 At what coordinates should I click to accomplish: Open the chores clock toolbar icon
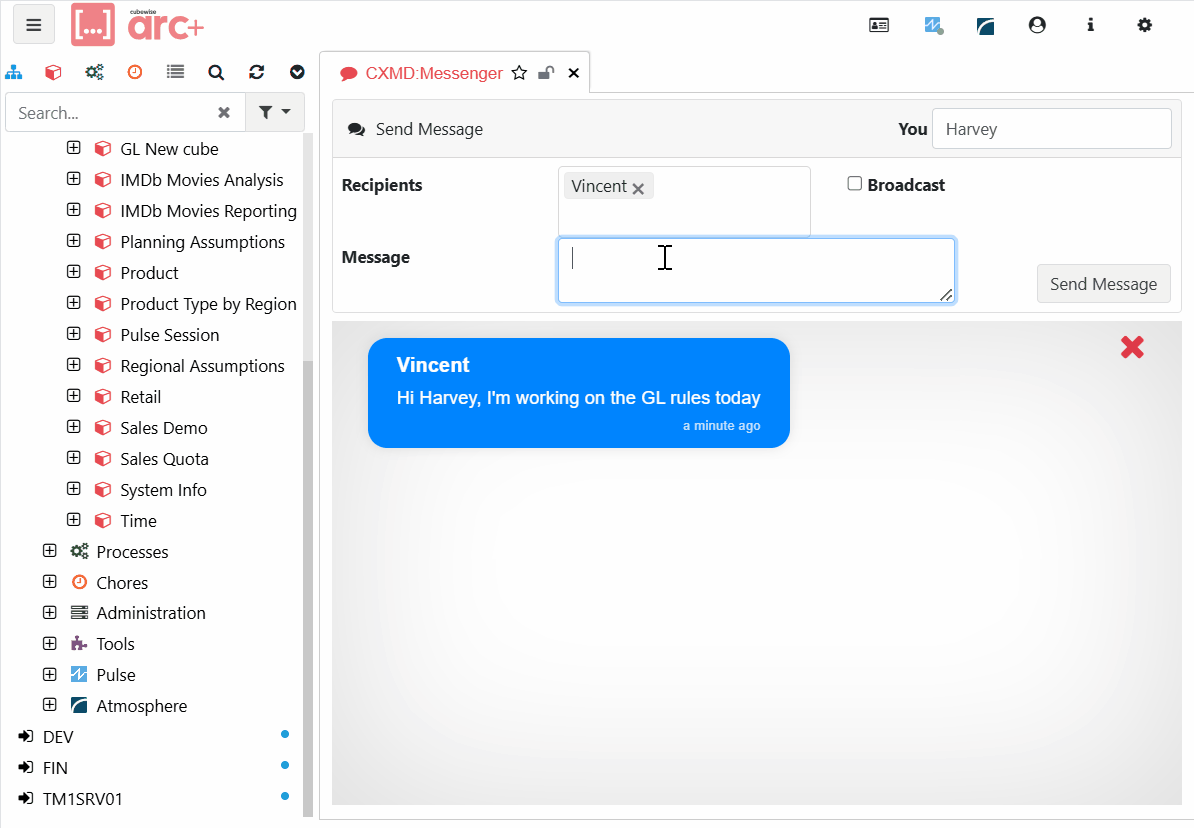pos(135,72)
